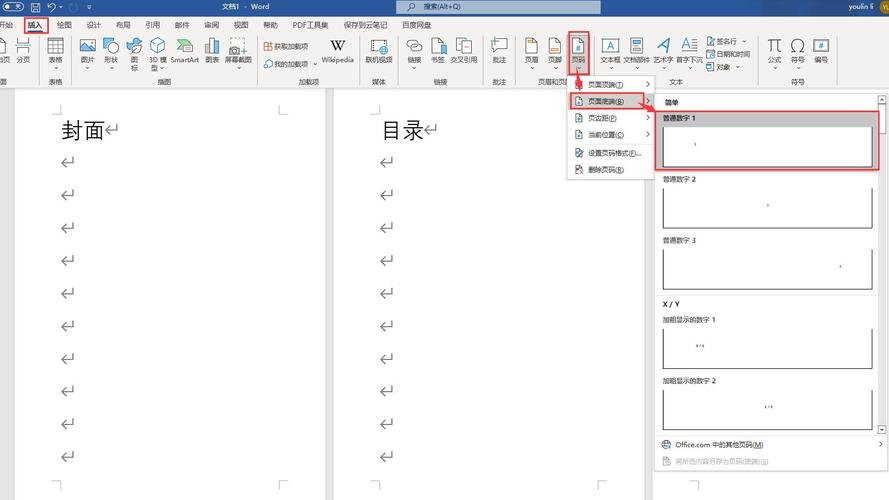
Task: Switch to the 审阅 tab
Action: (x=211, y=25)
